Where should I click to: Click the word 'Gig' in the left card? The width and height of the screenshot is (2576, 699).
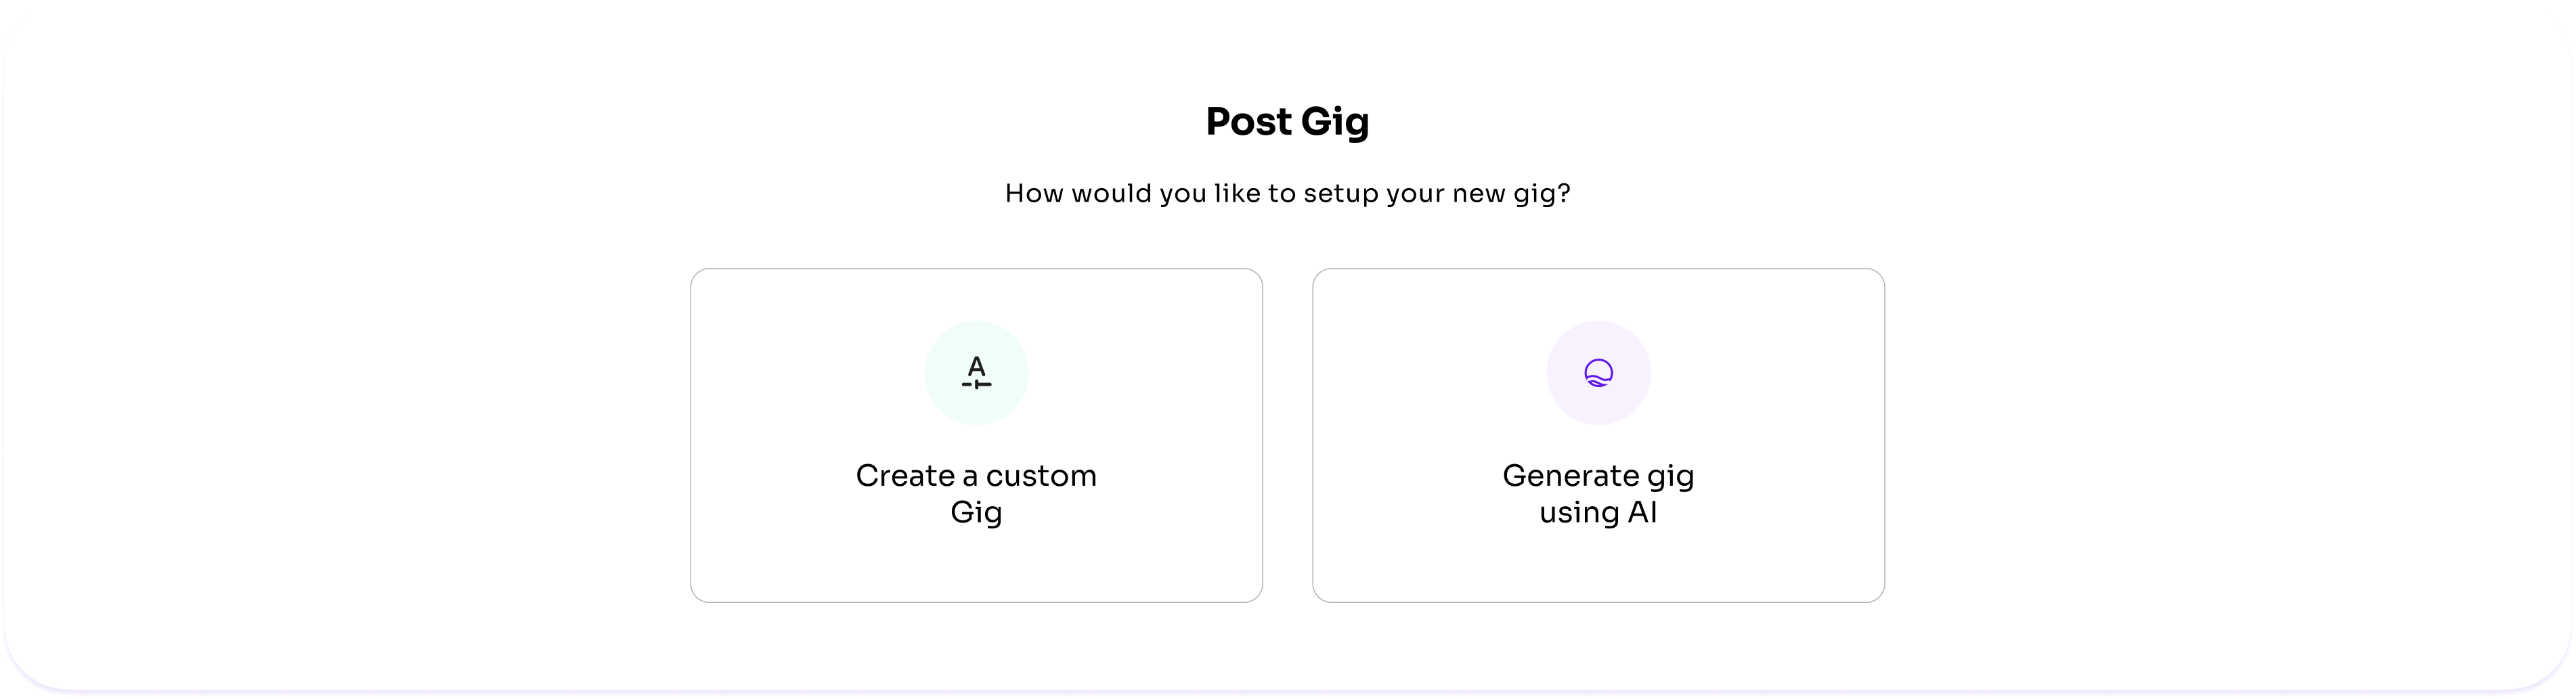(976, 513)
